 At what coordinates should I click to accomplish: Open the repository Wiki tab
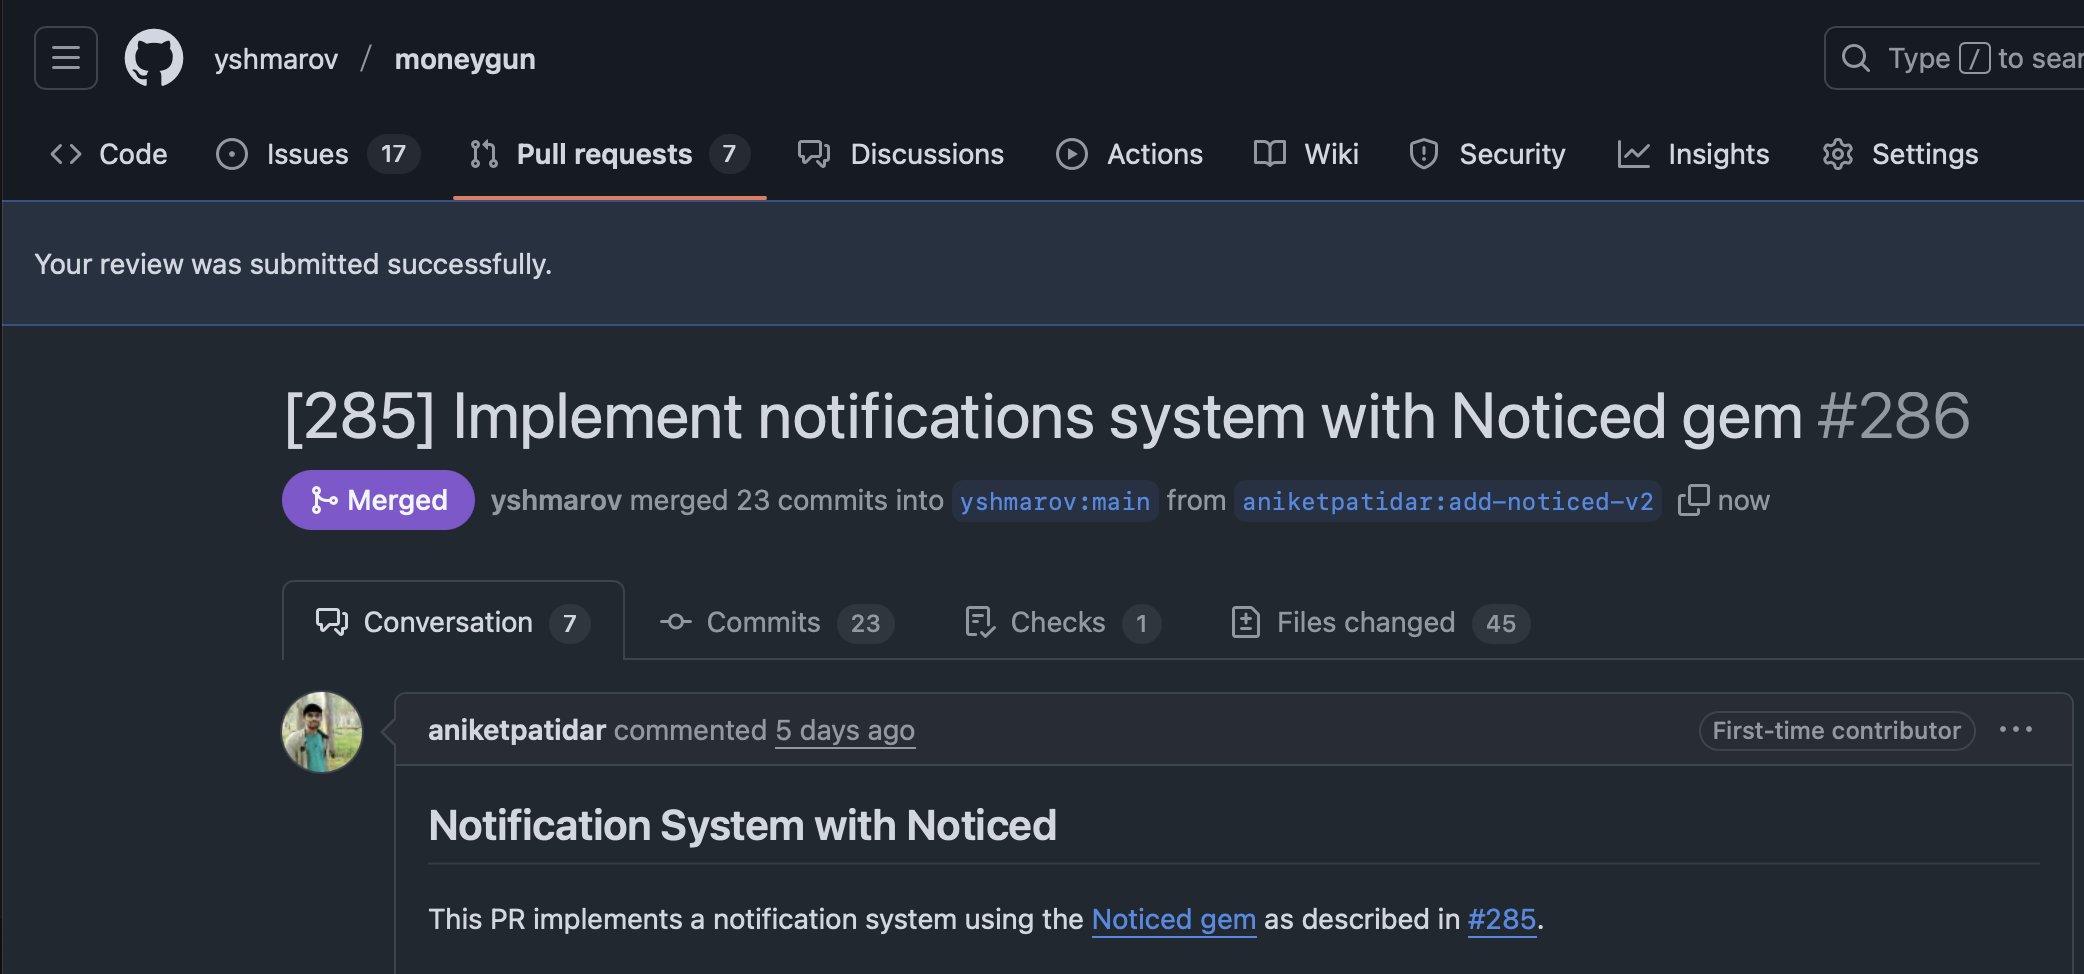[1306, 154]
